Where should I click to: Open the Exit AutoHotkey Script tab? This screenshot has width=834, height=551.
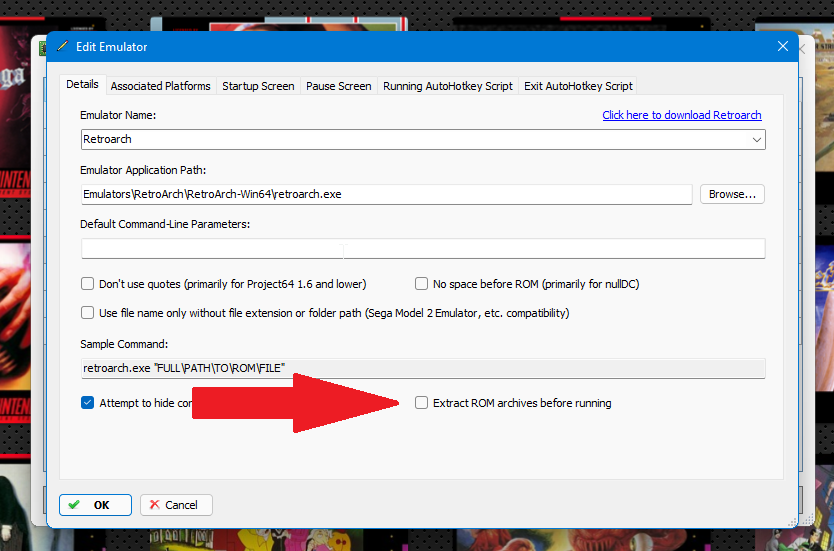pos(578,86)
